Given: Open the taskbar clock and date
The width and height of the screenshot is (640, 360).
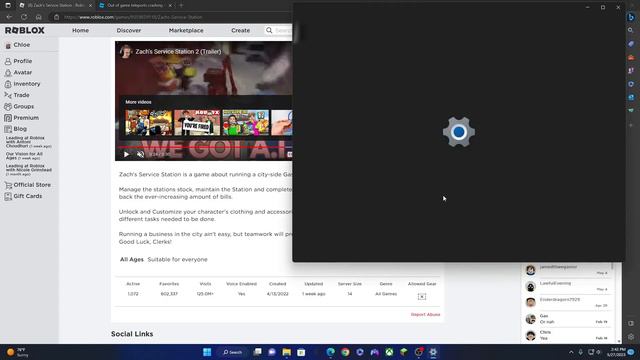Looking at the screenshot, I should point(616,352).
